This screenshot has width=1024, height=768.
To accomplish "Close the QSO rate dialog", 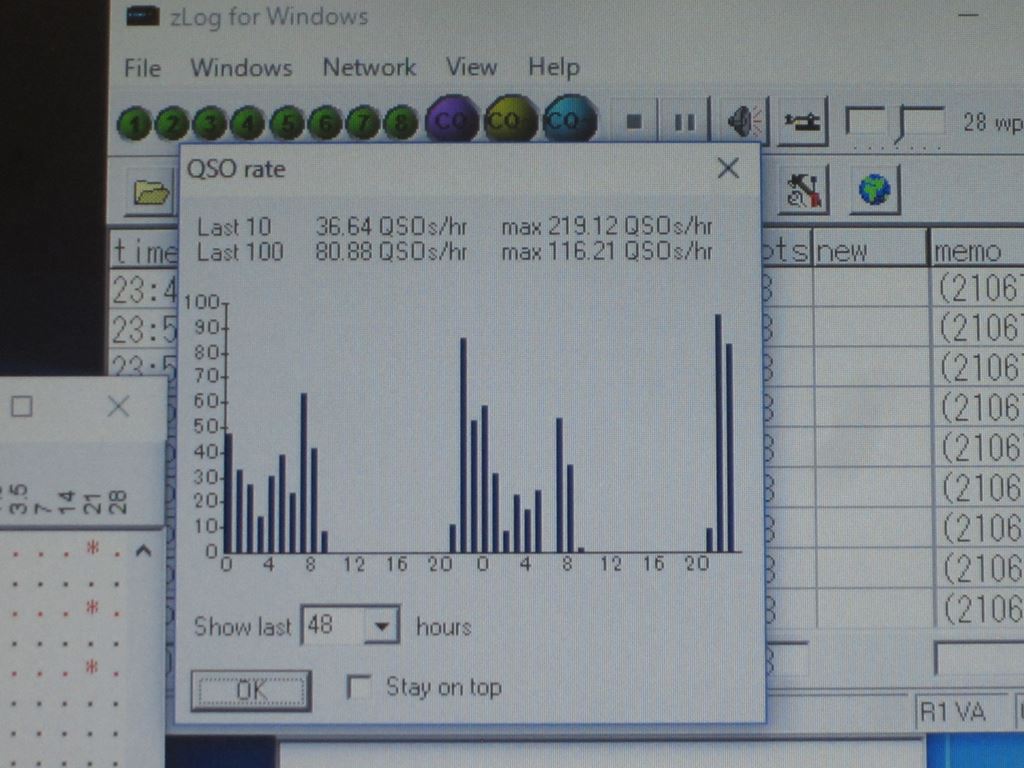I will click(728, 168).
